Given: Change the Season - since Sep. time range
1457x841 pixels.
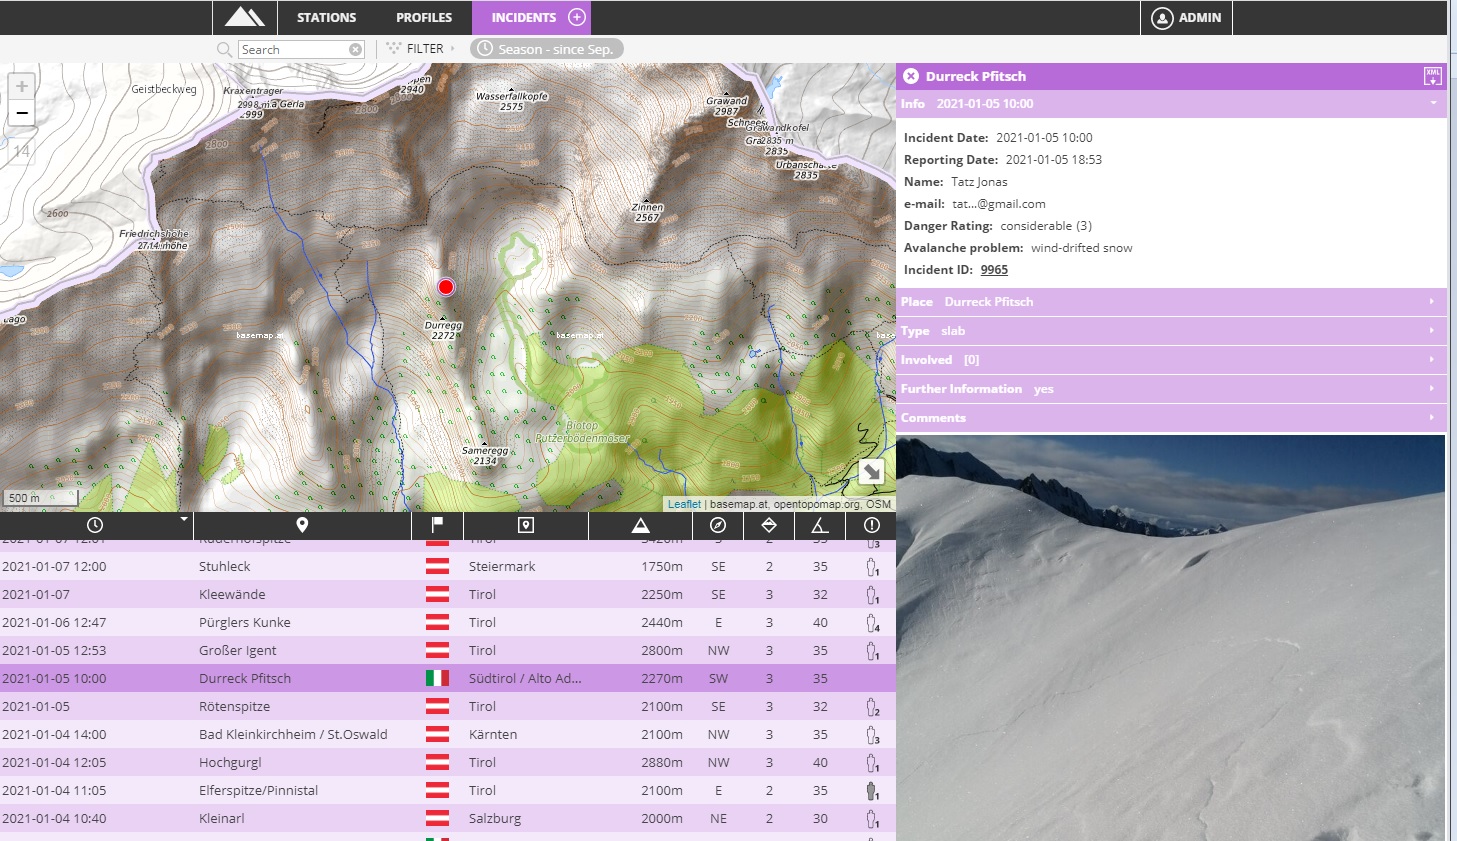Looking at the screenshot, I should pyautogui.click(x=547, y=49).
